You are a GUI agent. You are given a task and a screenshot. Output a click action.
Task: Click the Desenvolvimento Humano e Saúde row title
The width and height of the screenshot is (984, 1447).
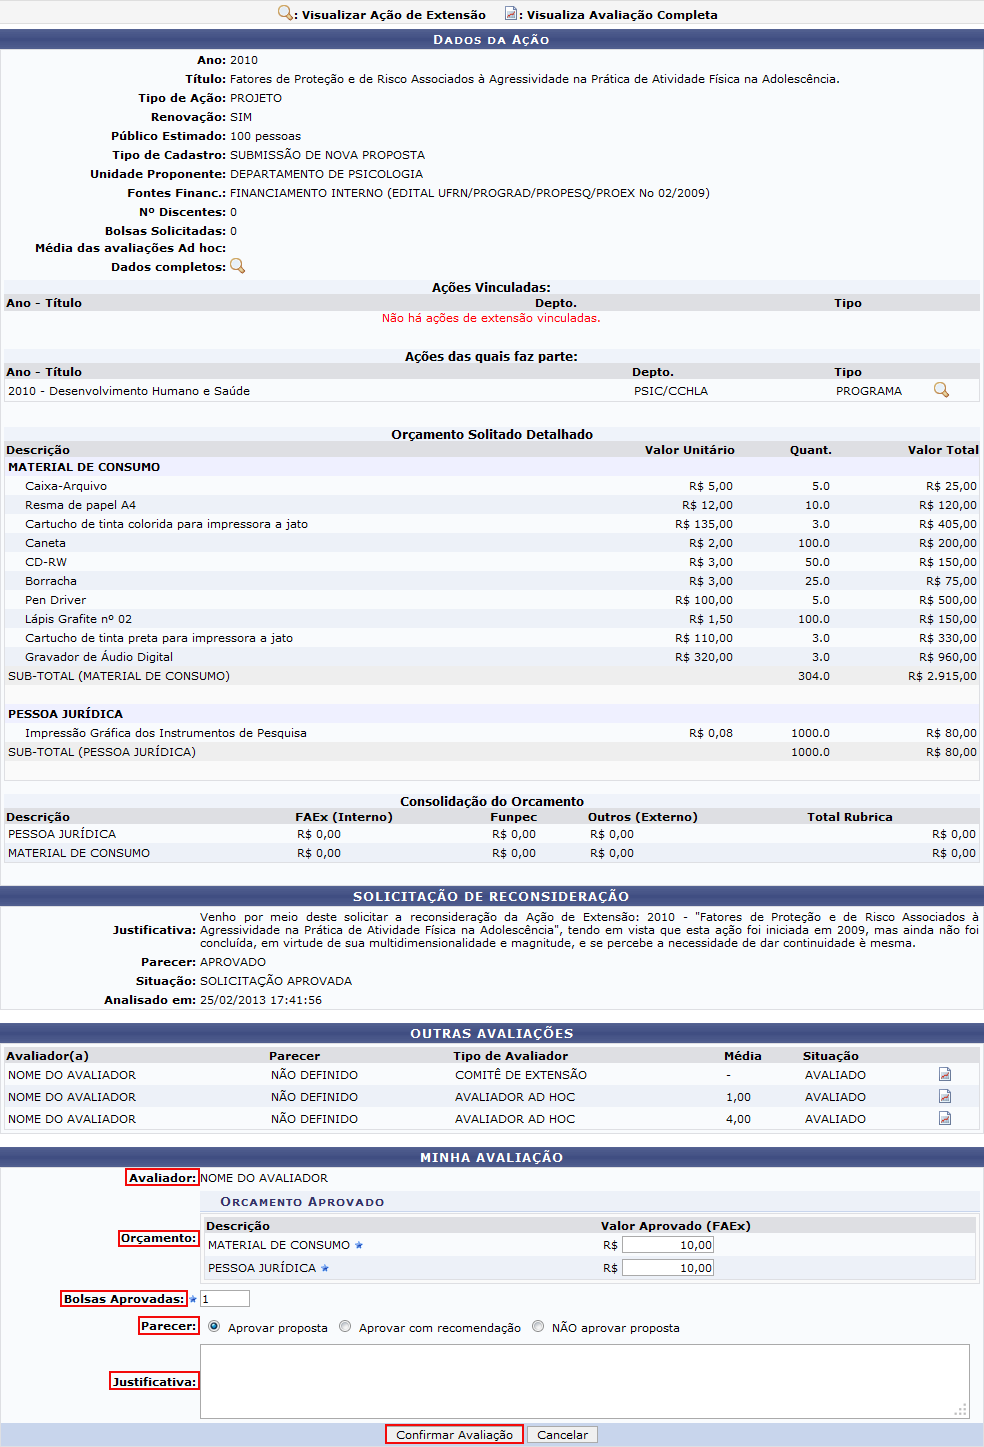pos(129,391)
